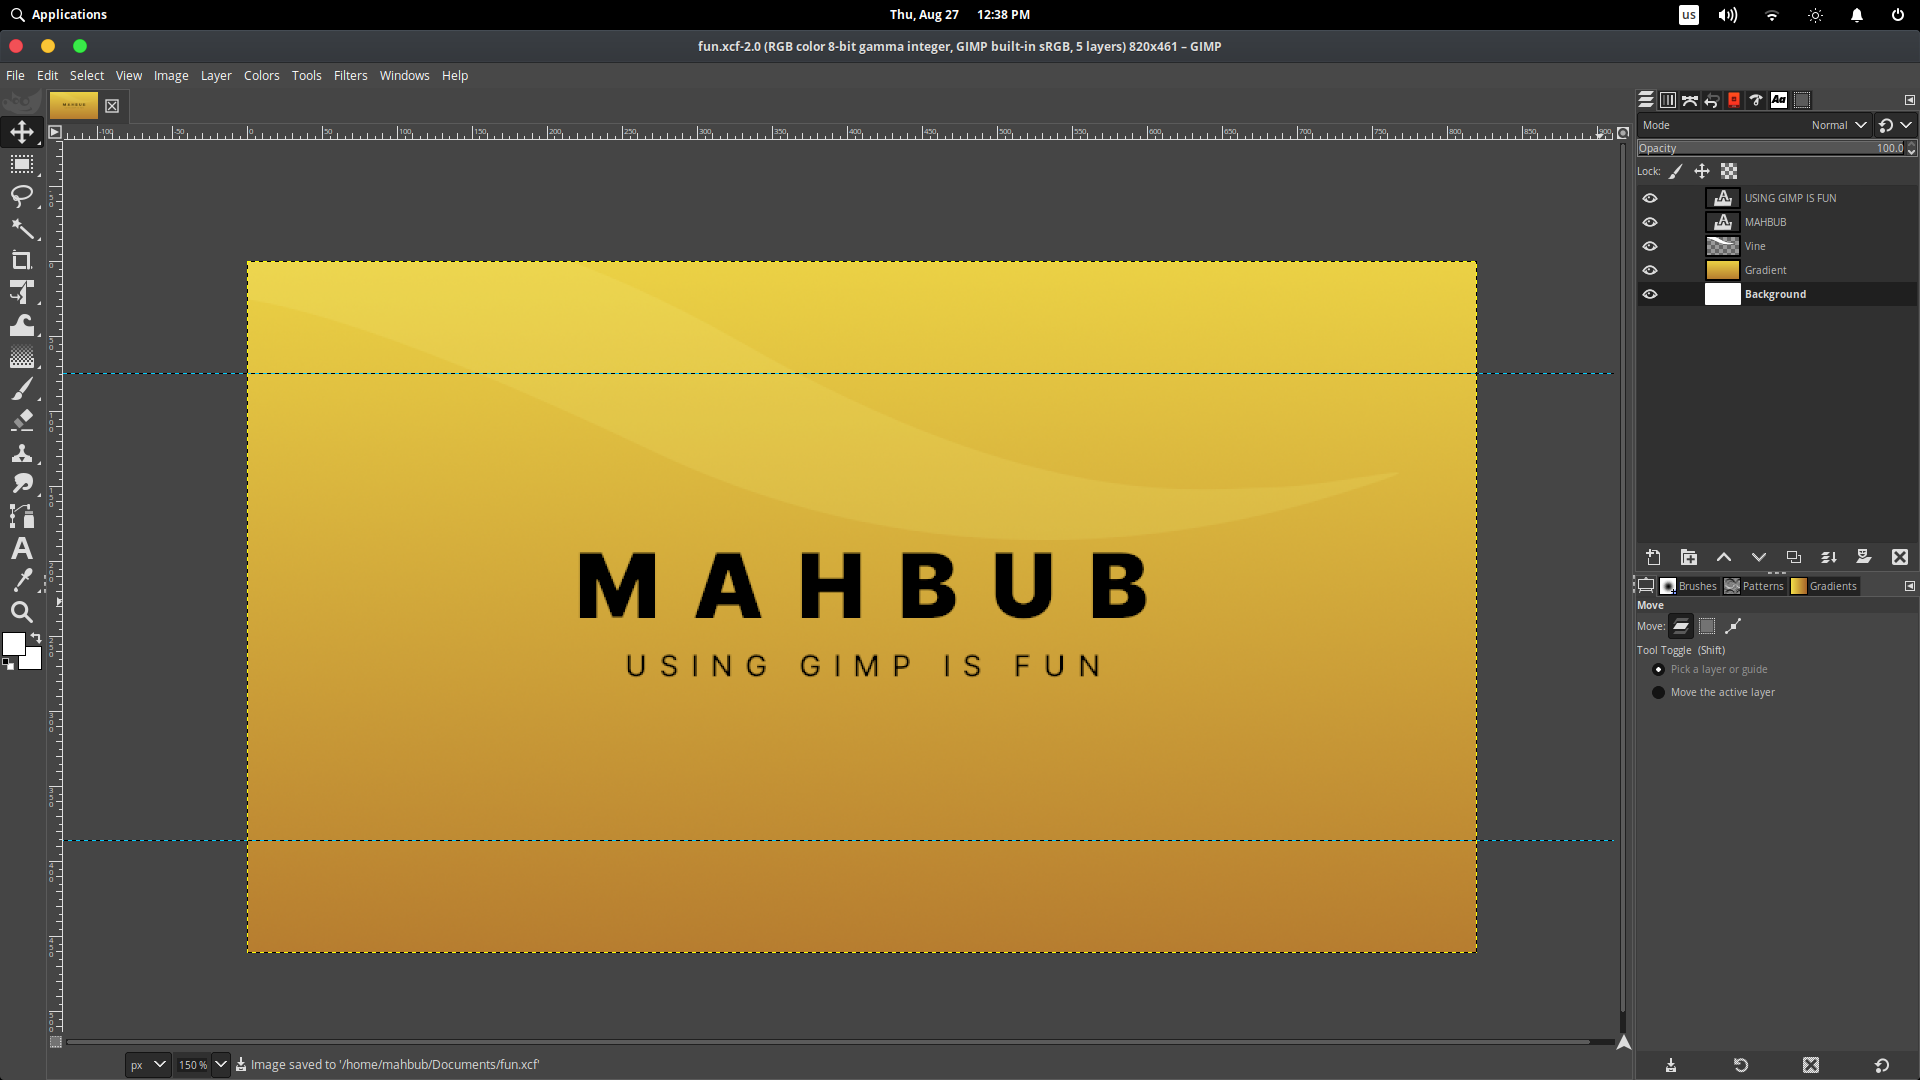
Task: Select the Free Select lasso tool
Action: [x=22, y=196]
